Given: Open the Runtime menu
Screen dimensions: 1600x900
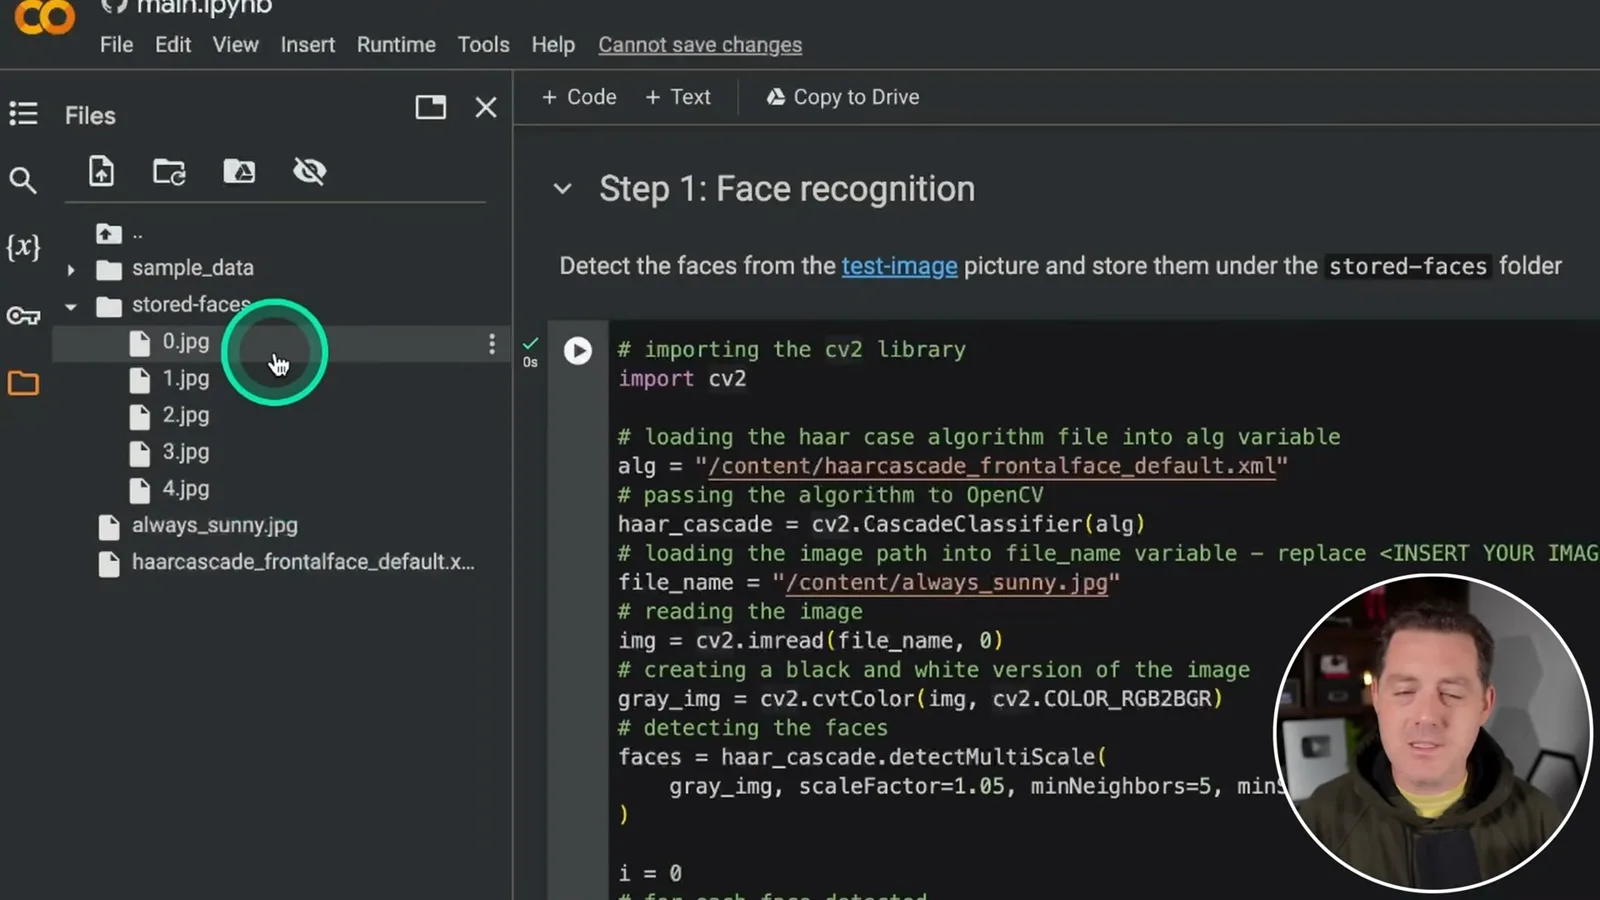Looking at the screenshot, I should click(396, 45).
